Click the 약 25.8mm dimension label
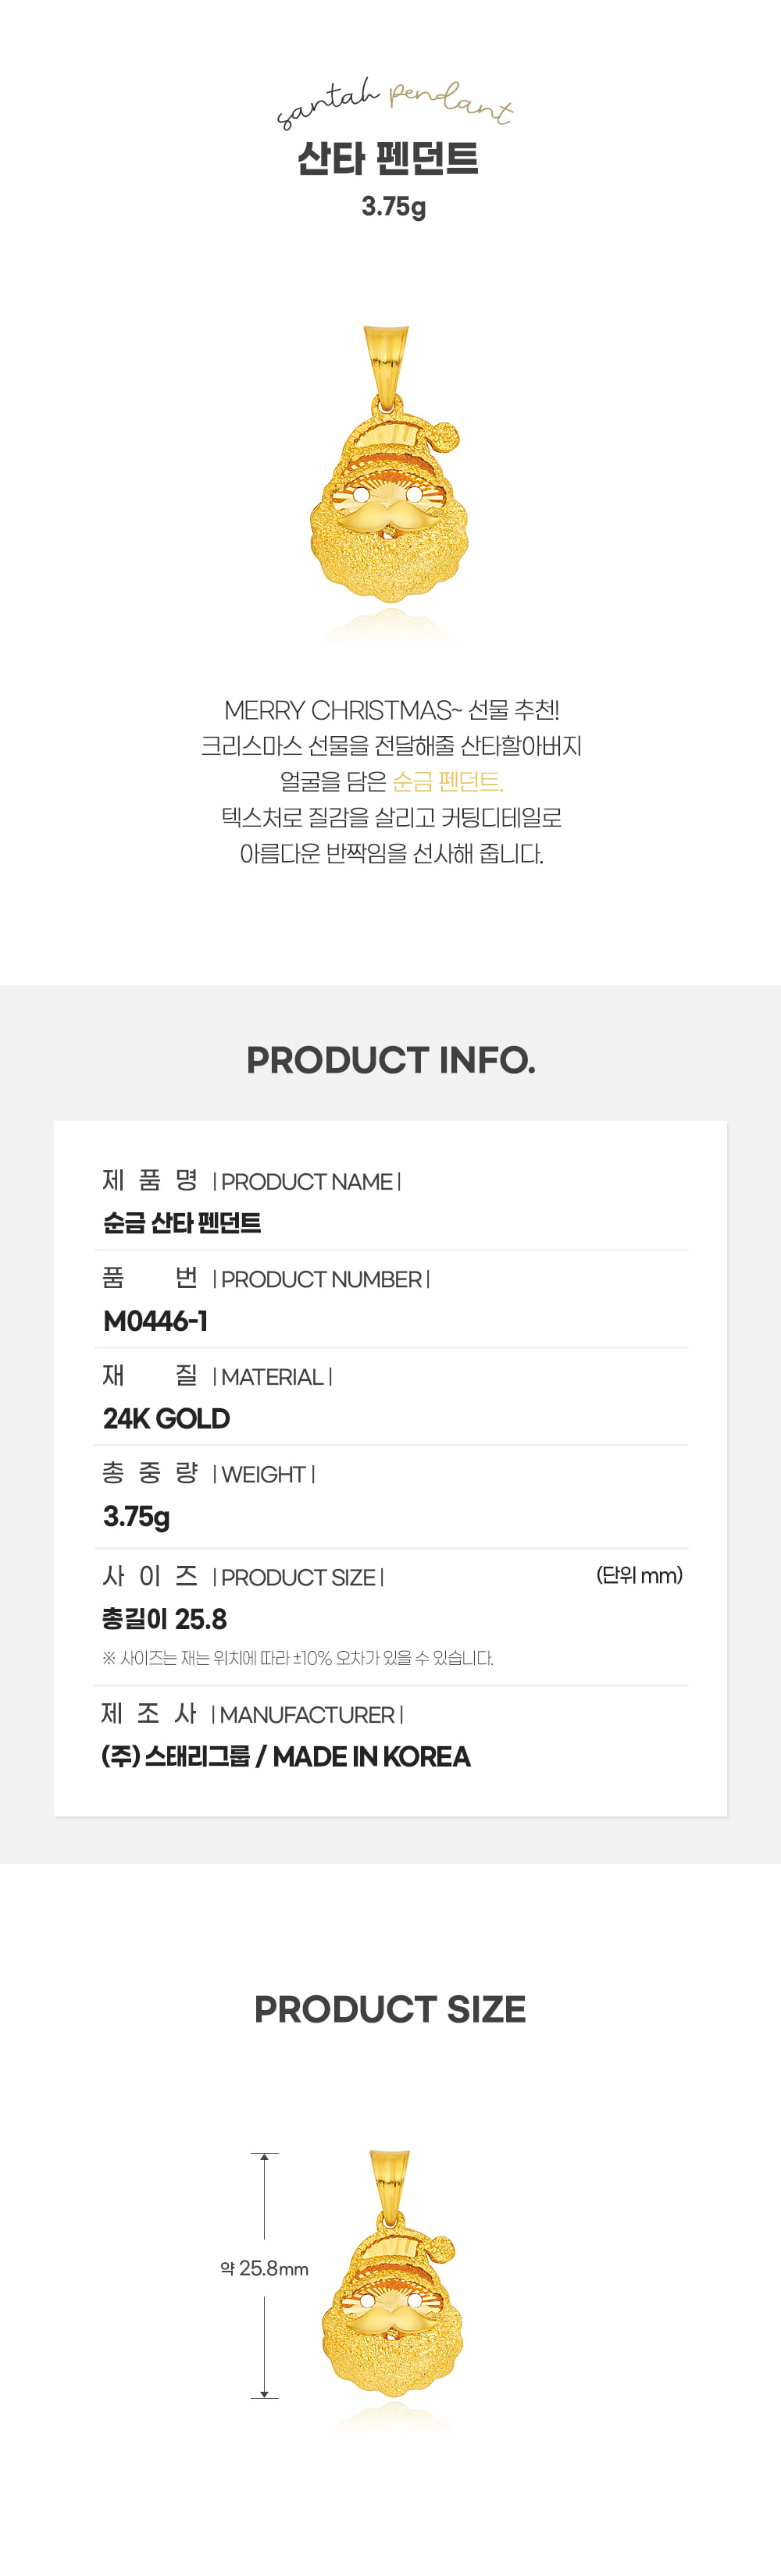This screenshot has width=781, height=2576. (x=264, y=2268)
